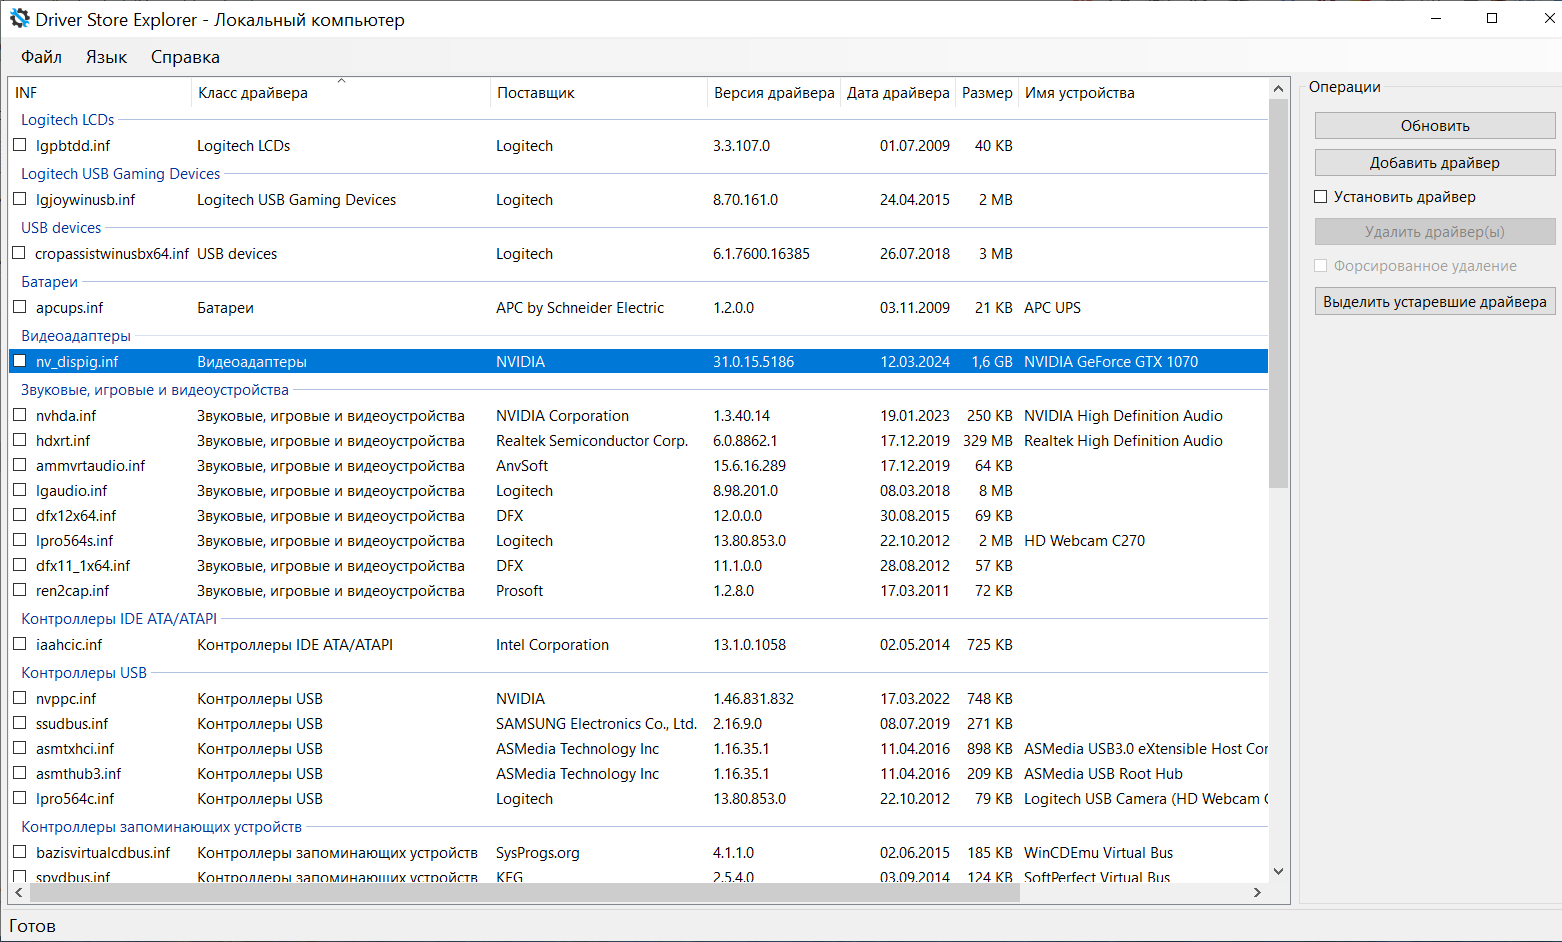Tick the checkbox for lgpbtdd.inf
Screen dimensions: 1562x942
(20, 145)
